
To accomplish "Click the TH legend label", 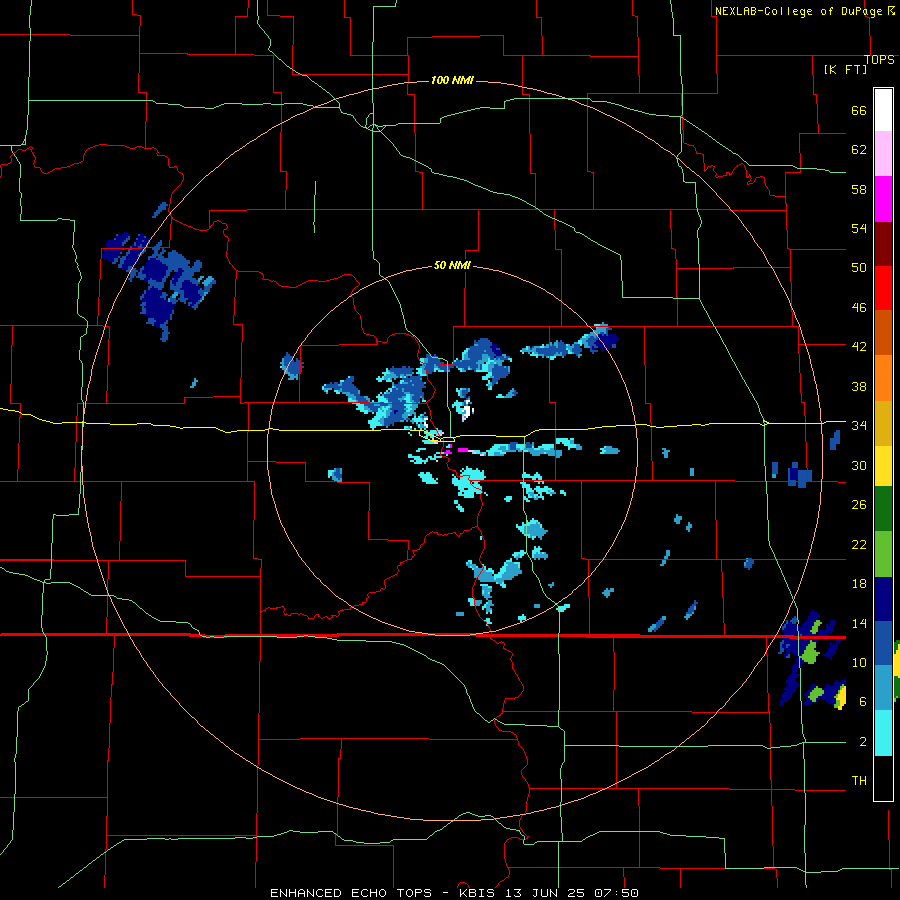I will point(859,781).
